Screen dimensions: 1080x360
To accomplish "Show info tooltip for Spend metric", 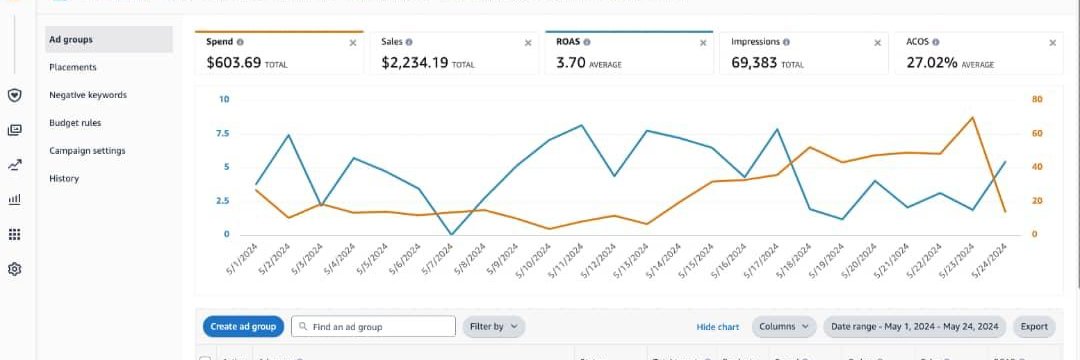I will (240, 42).
